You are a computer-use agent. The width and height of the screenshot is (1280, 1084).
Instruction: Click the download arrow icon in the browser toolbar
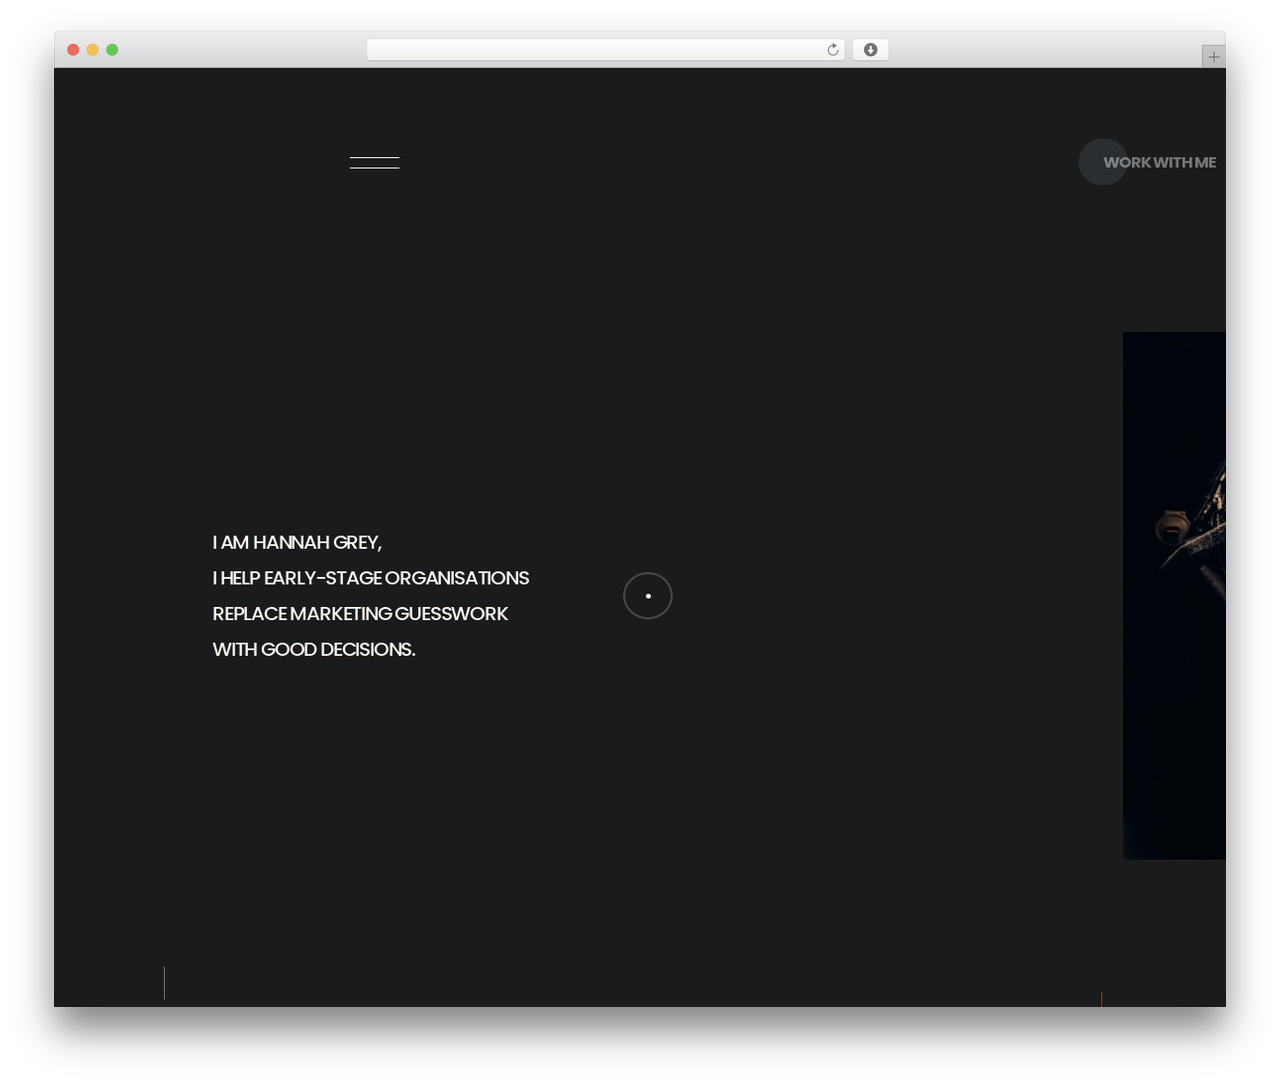tap(870, 50)
